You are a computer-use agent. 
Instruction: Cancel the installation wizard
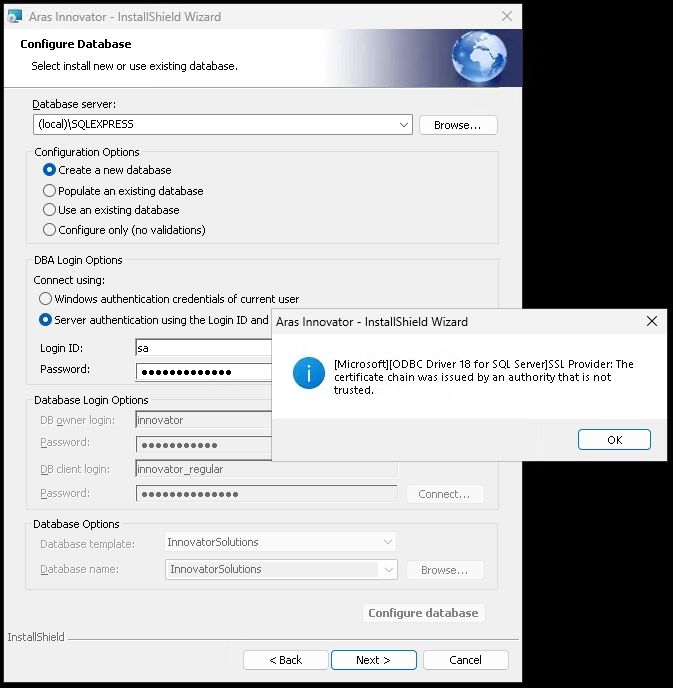click(465, 660)
